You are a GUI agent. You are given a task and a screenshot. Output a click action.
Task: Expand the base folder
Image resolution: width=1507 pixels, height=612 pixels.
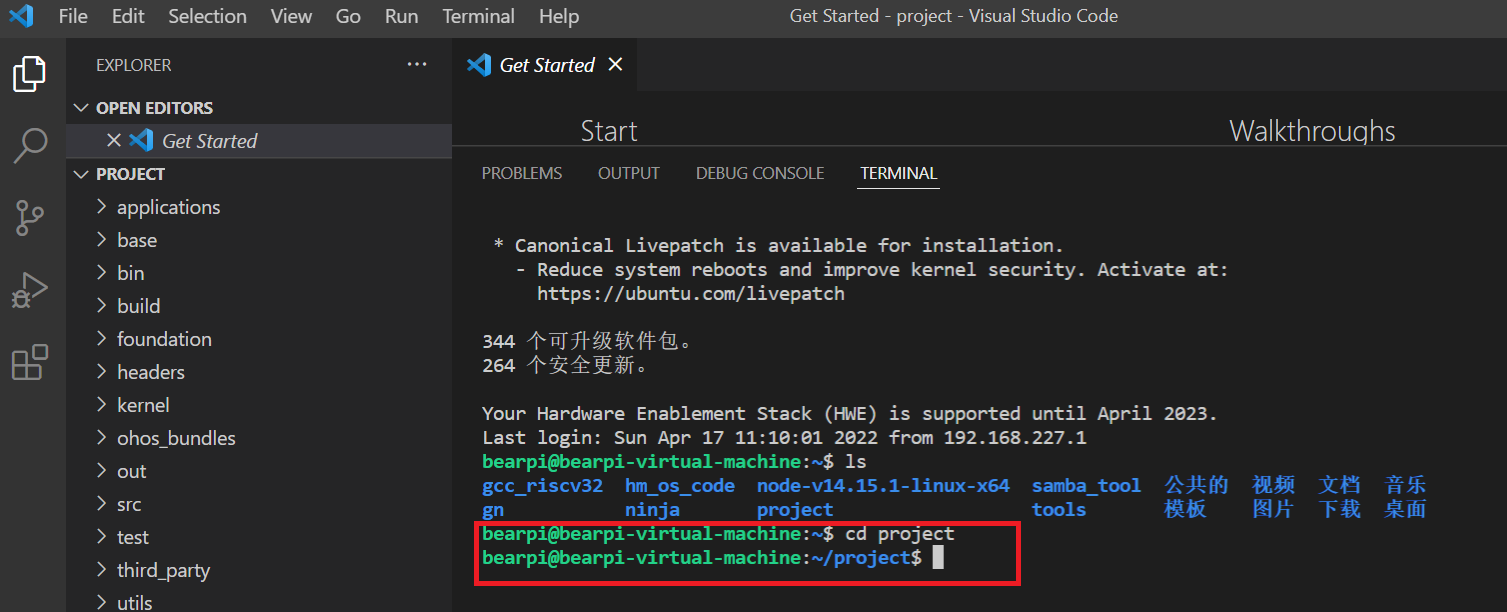[259, 240]
